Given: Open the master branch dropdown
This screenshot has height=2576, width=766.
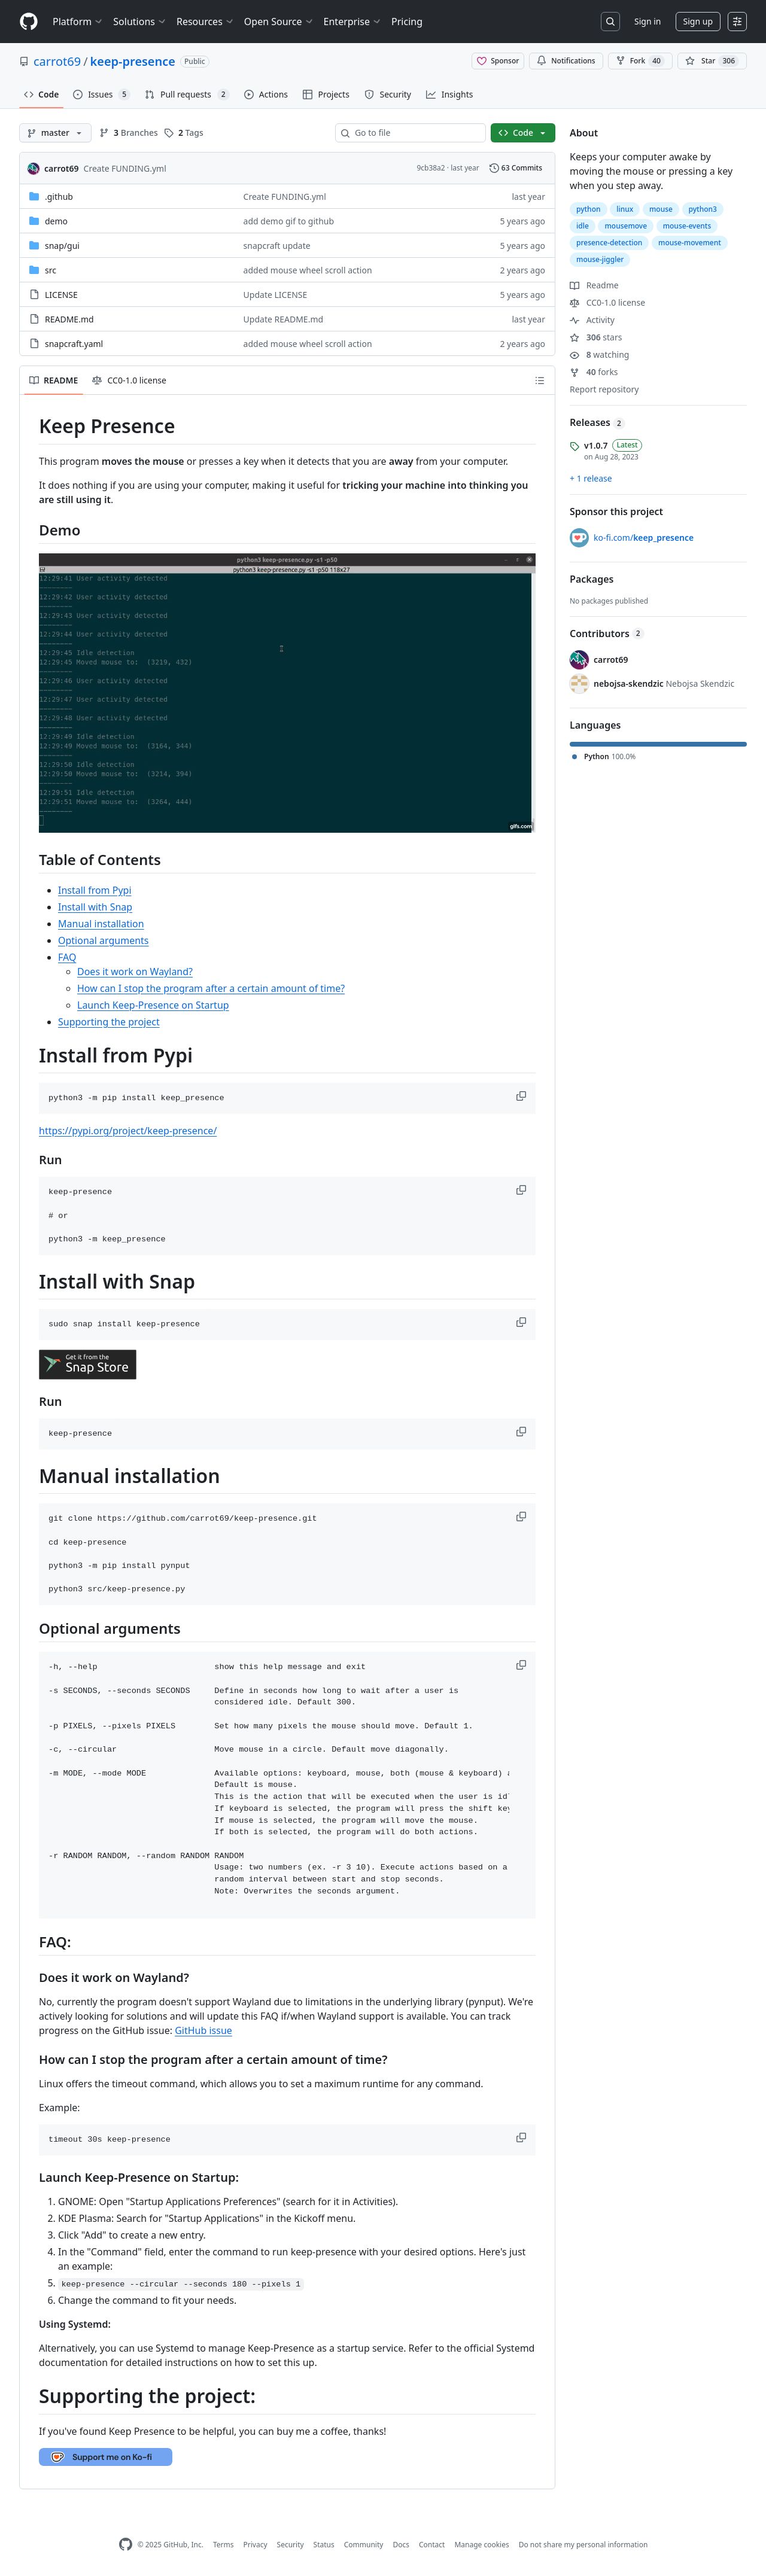Looking at the screenshot, I should (55, 133).
